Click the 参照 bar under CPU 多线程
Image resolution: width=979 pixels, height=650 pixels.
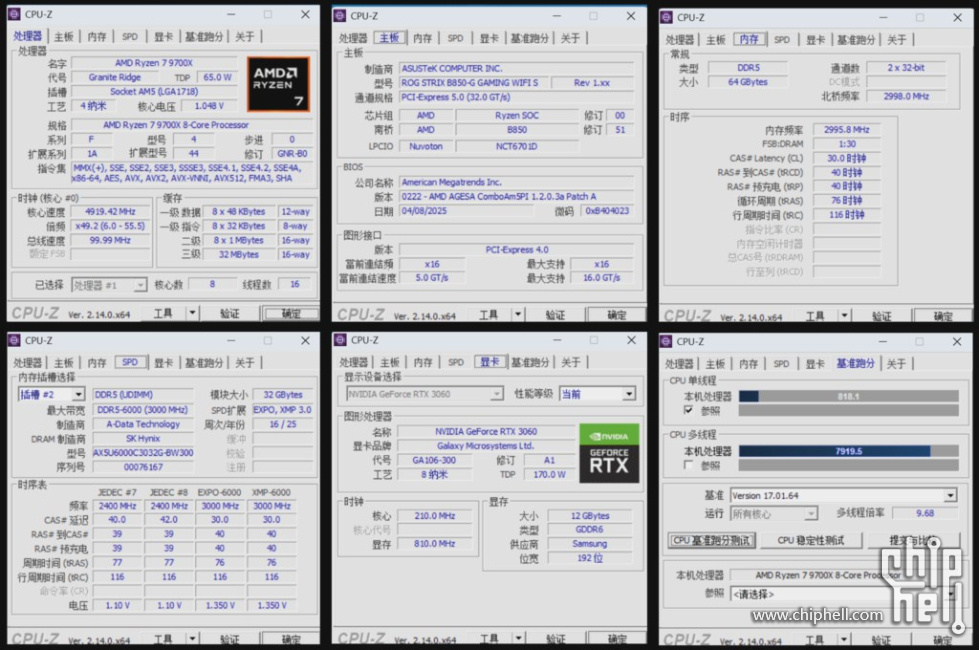tap(849, 465)
